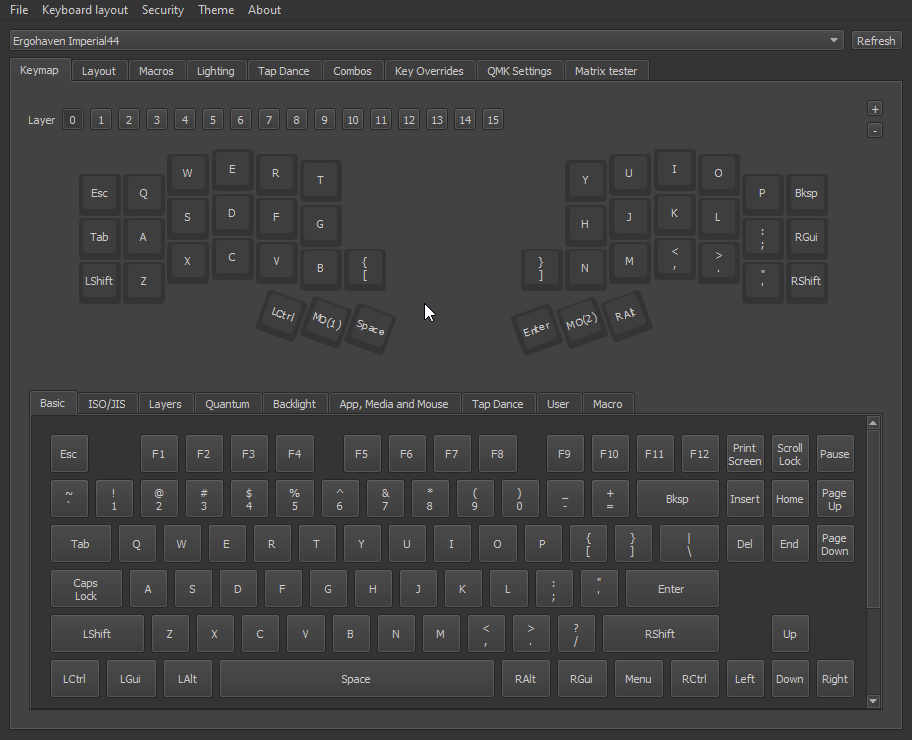The height and width of the screenshot is (740, 912).
Task: Assign the F1 keycode
Action: pyautogui.click(x=158, y=454)
